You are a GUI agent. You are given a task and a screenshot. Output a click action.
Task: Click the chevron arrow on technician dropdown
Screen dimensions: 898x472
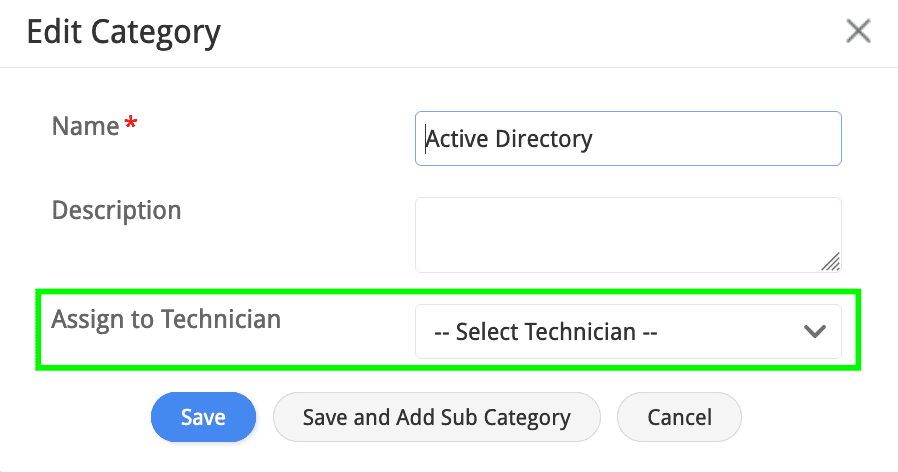pos(815,332)
